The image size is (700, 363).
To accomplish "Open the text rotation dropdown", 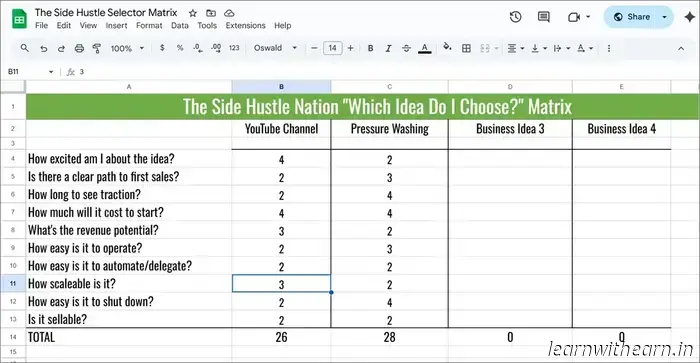I will pos(585,48).
